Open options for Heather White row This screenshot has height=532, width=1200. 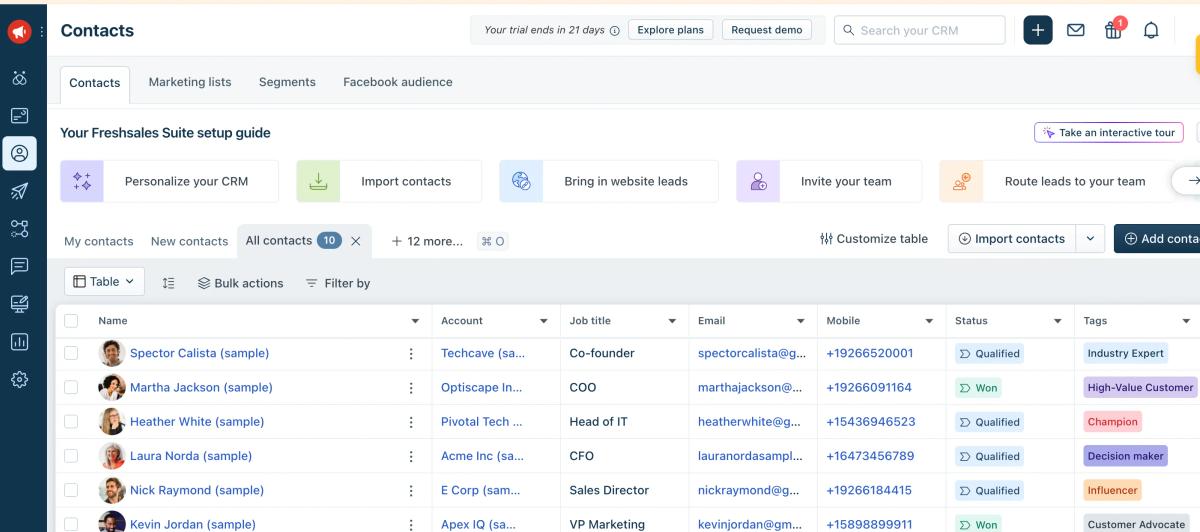[411, 422]
